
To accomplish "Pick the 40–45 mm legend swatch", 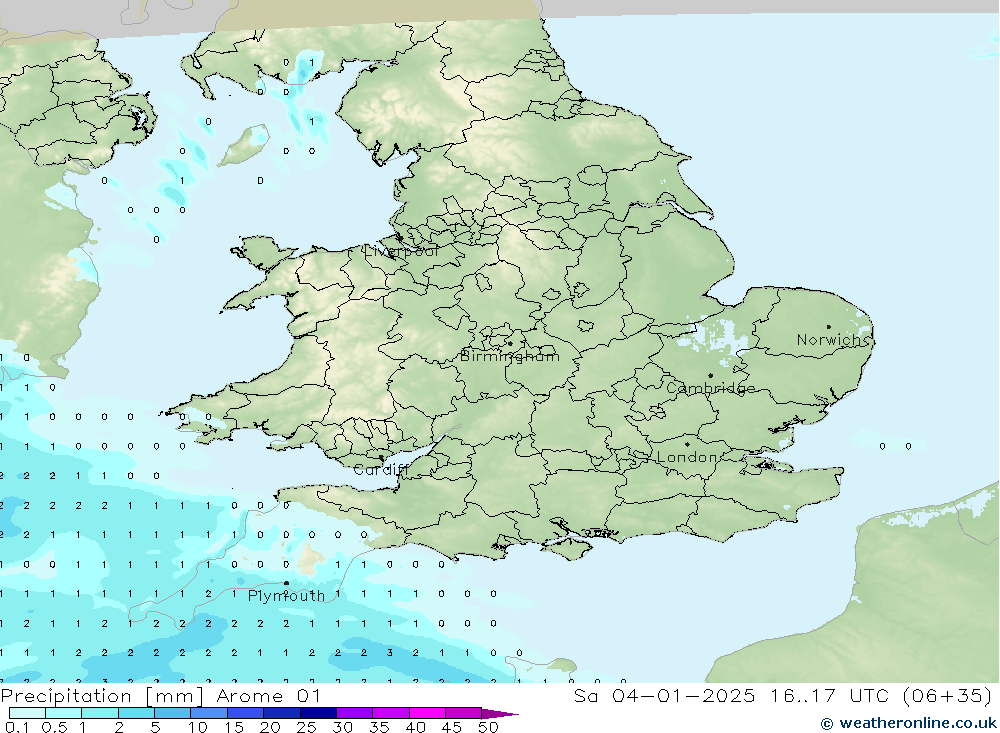I will tap(427, 713).
